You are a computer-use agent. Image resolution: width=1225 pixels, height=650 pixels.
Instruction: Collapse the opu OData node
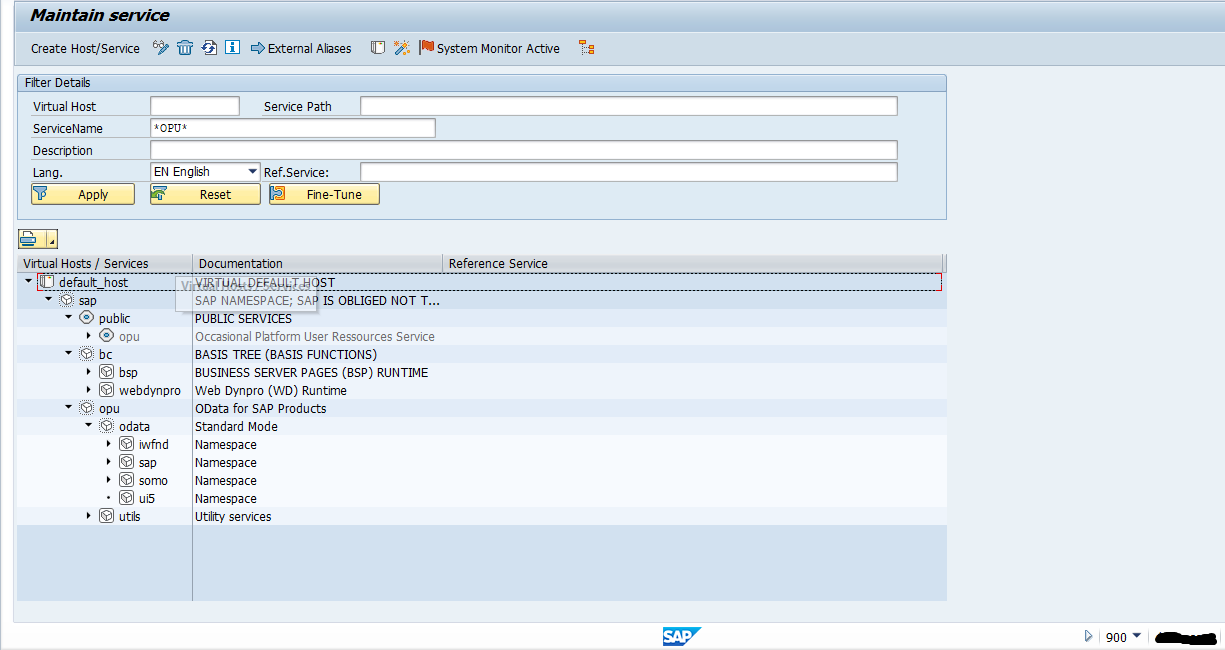click(69, 408)
